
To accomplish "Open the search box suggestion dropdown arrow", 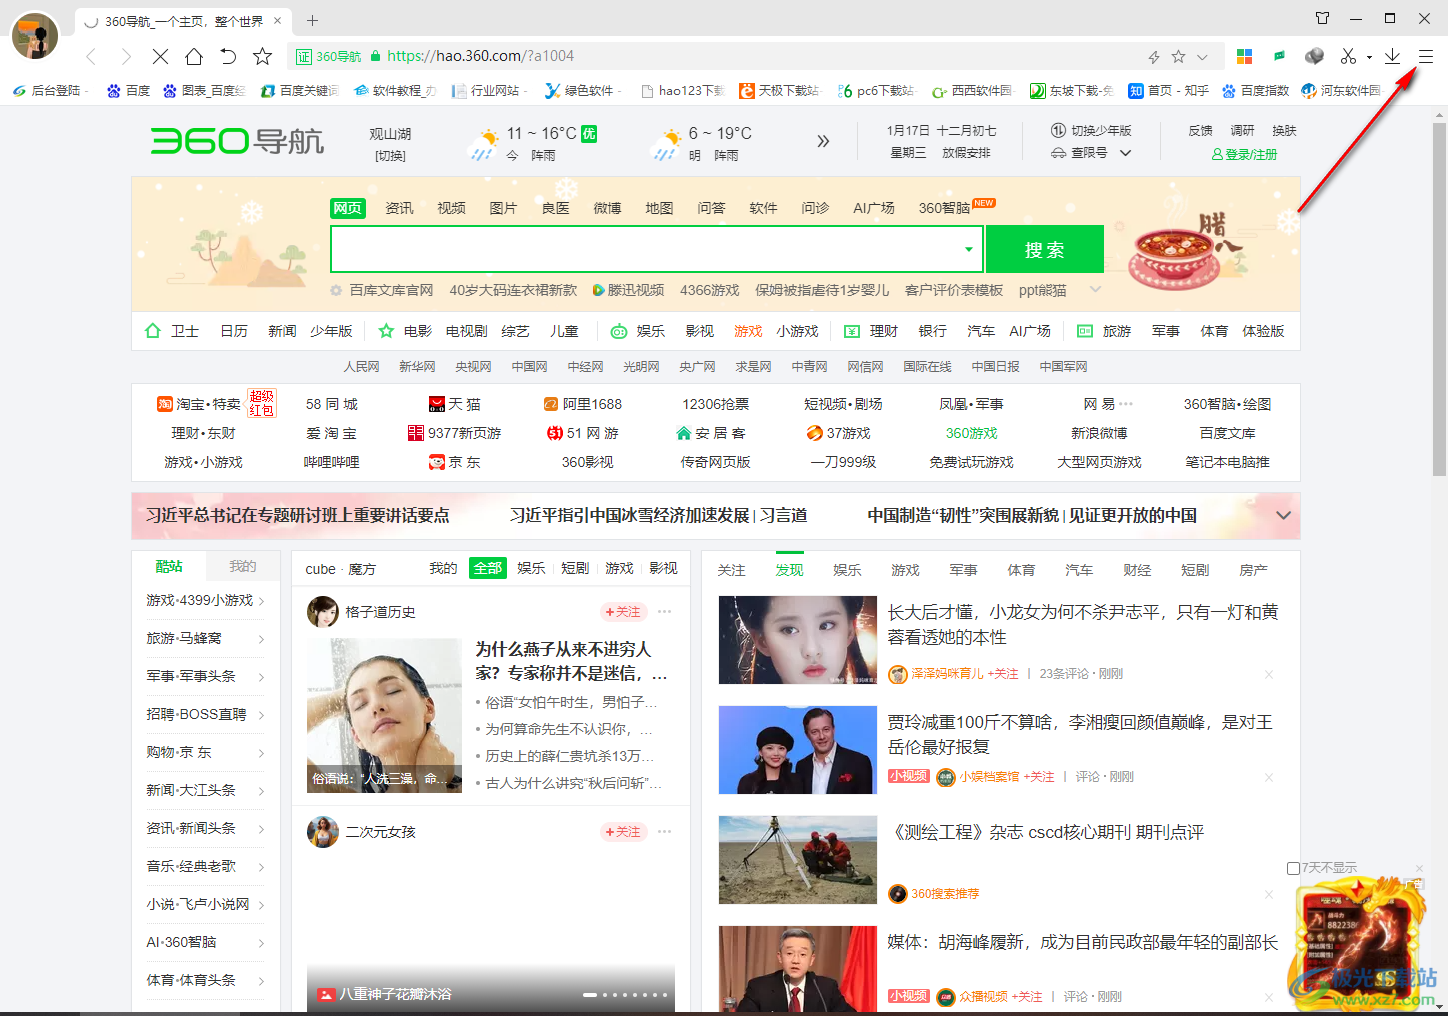I will [968, 249].
